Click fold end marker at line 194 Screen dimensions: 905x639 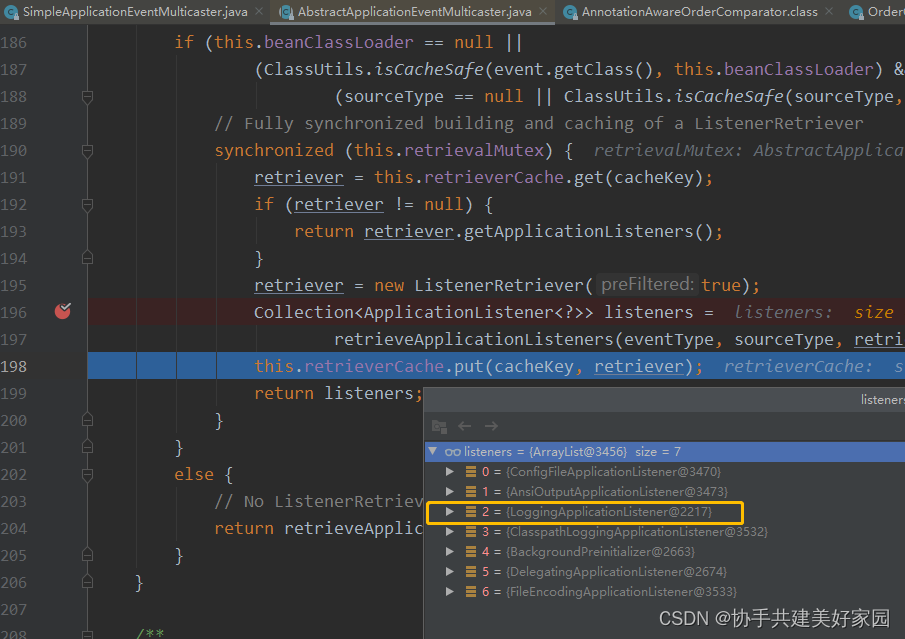click(x=87, y=258)
